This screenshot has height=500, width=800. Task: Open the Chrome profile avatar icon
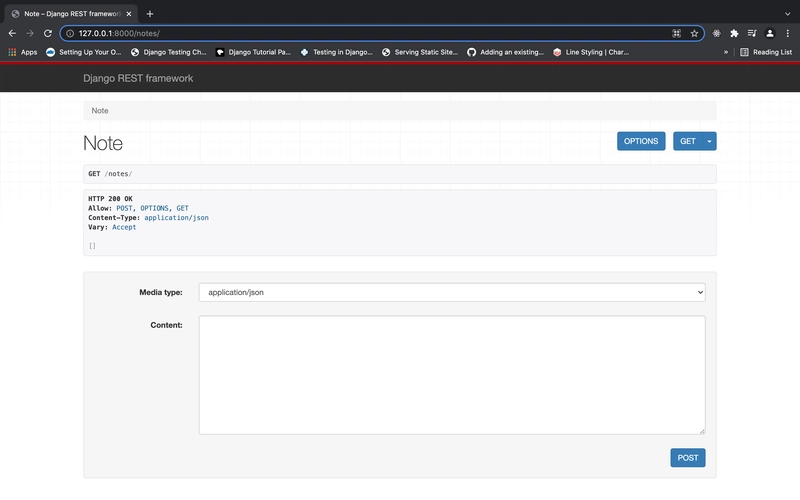770,33
